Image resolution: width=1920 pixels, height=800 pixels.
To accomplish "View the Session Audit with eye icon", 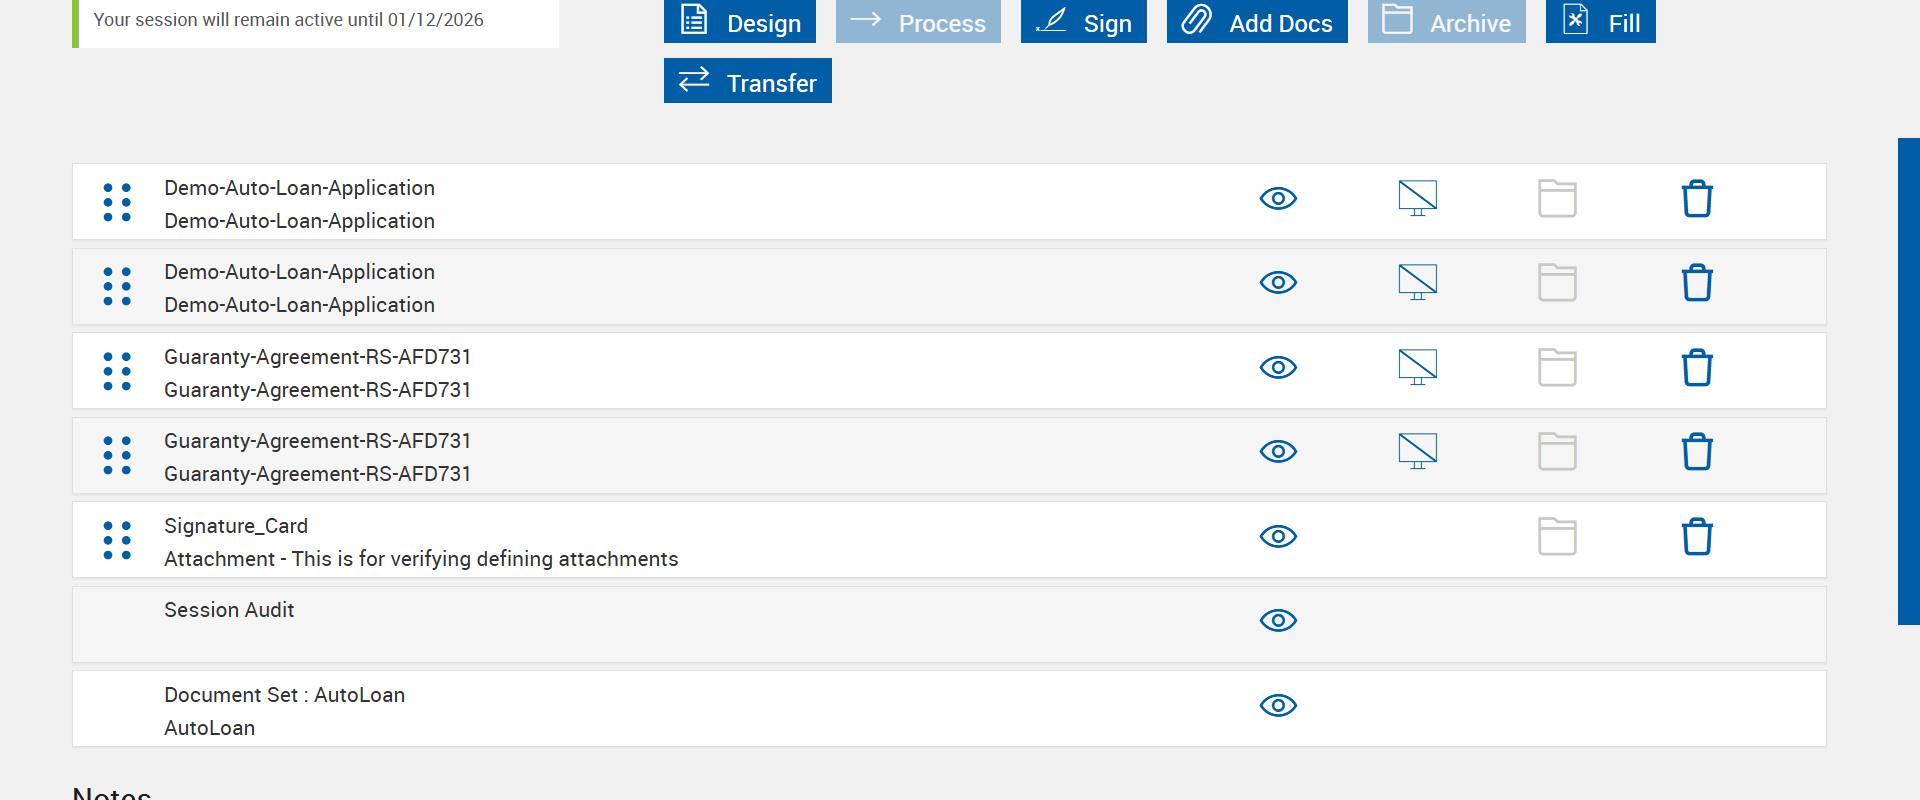I will (1278, 621).
